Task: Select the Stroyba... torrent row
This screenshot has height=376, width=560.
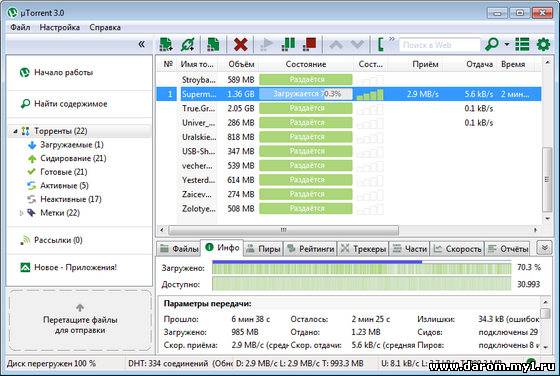Action: tap(348, 80)
